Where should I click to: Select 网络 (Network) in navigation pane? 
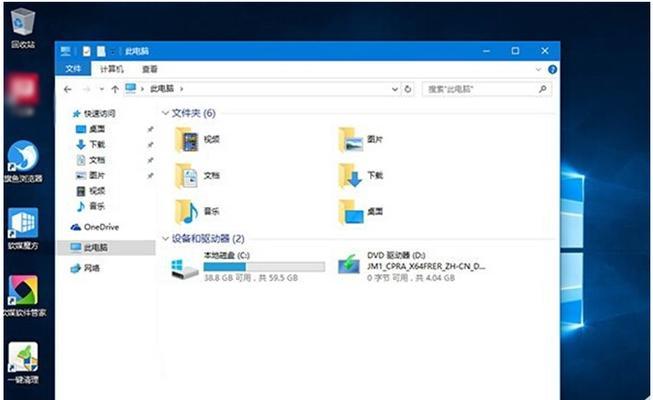85,268
